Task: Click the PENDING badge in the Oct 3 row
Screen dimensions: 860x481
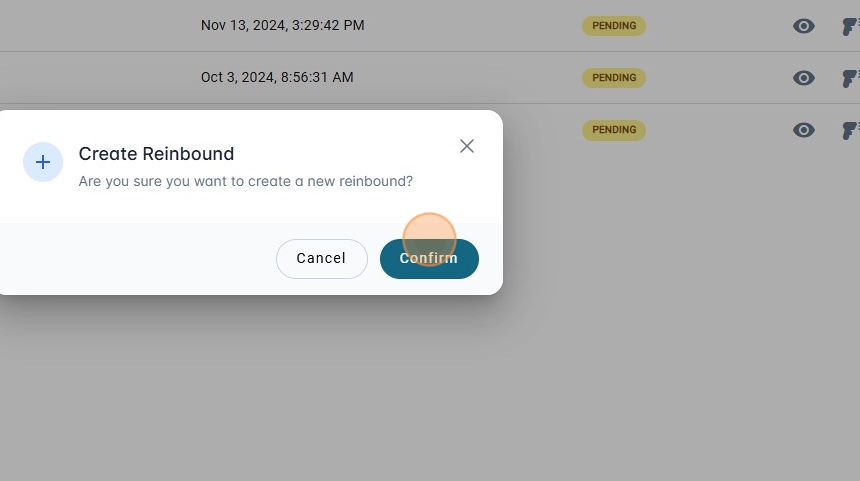Action: pos(614,78)
